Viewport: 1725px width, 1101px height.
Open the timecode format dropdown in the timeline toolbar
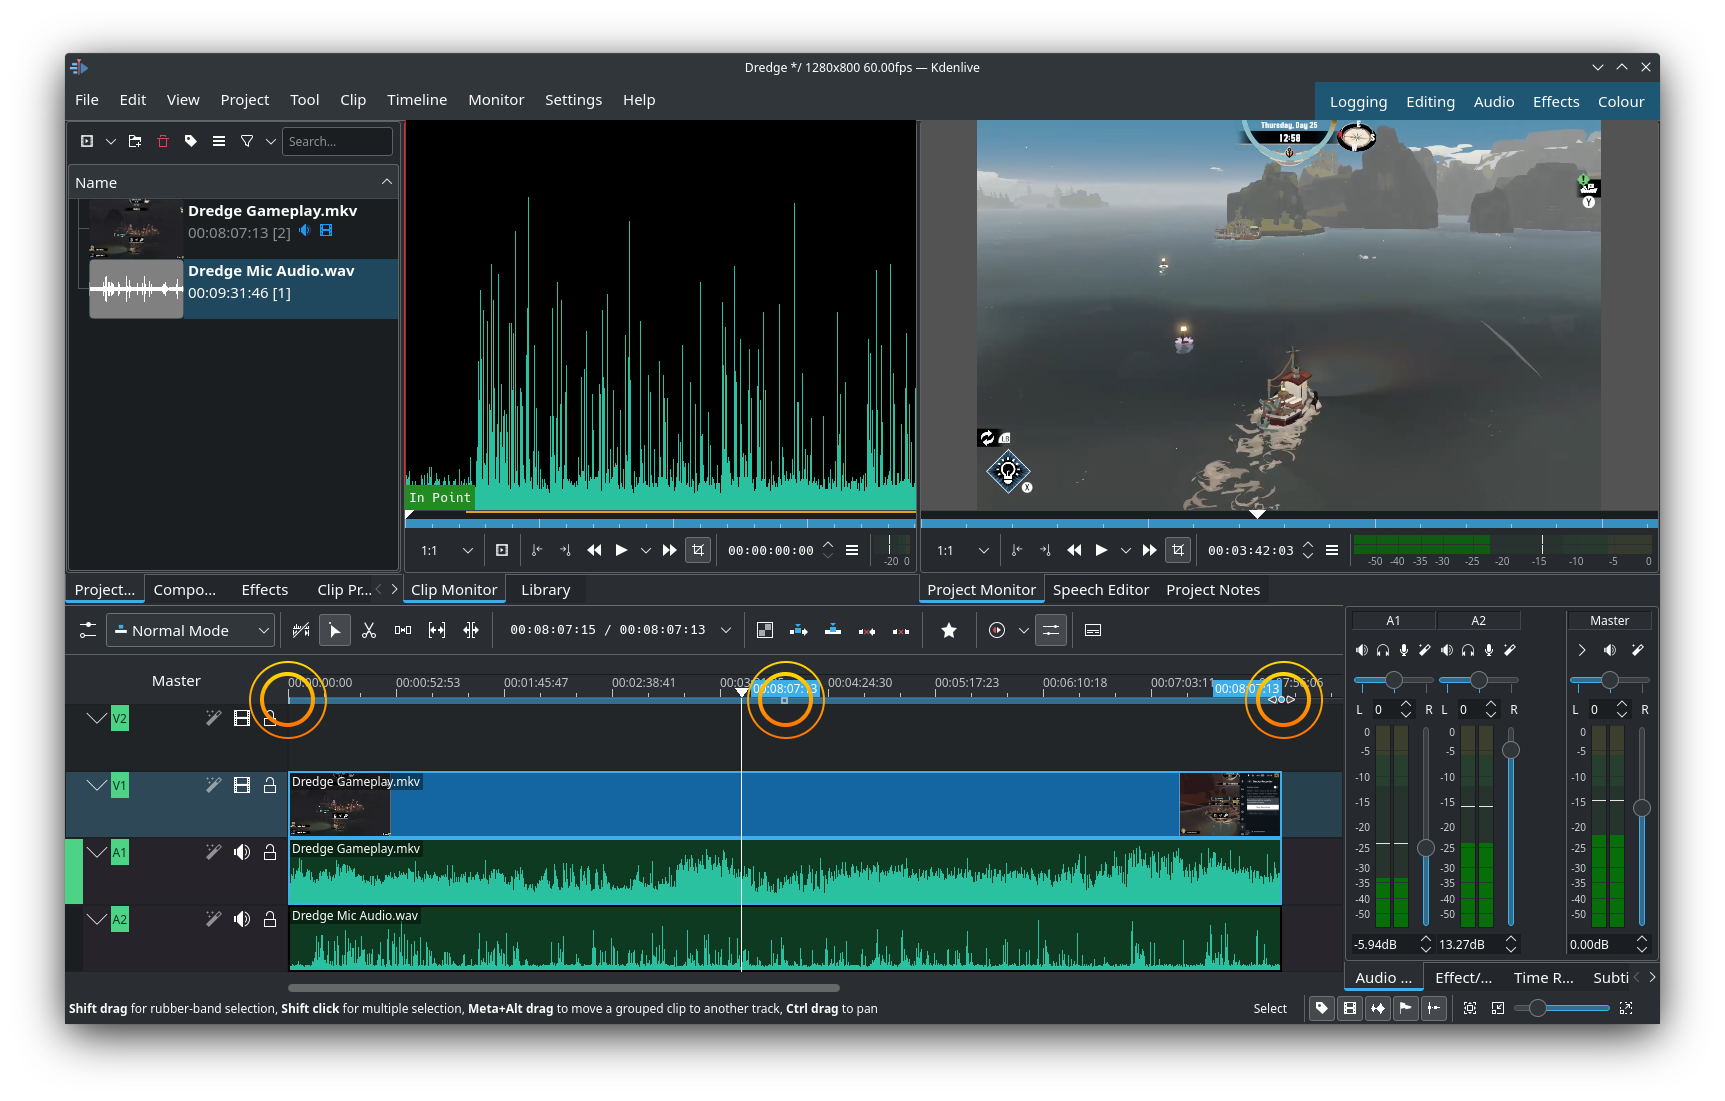726,630
